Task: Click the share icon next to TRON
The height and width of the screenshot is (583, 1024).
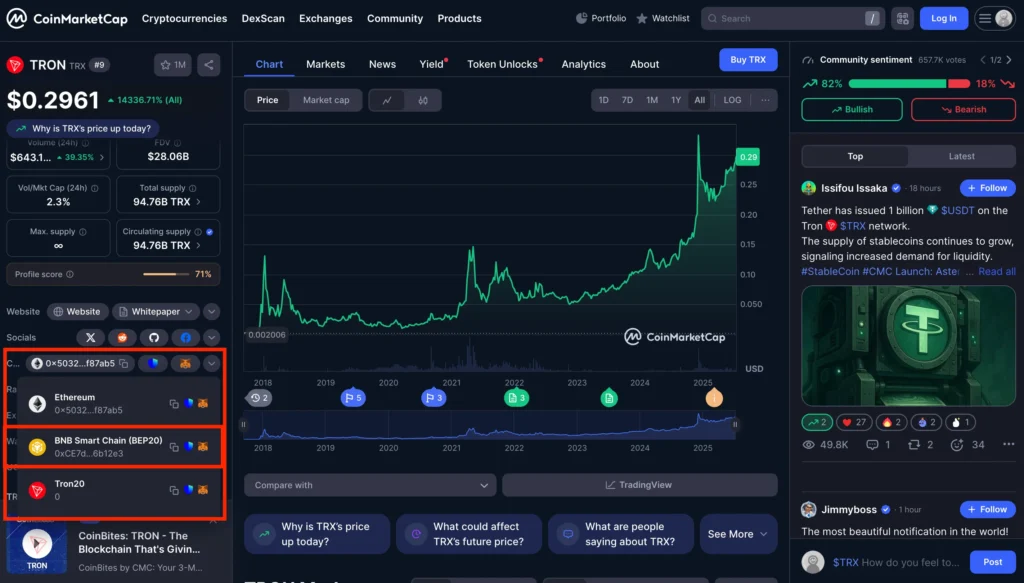Action: [x=209, y=65]
